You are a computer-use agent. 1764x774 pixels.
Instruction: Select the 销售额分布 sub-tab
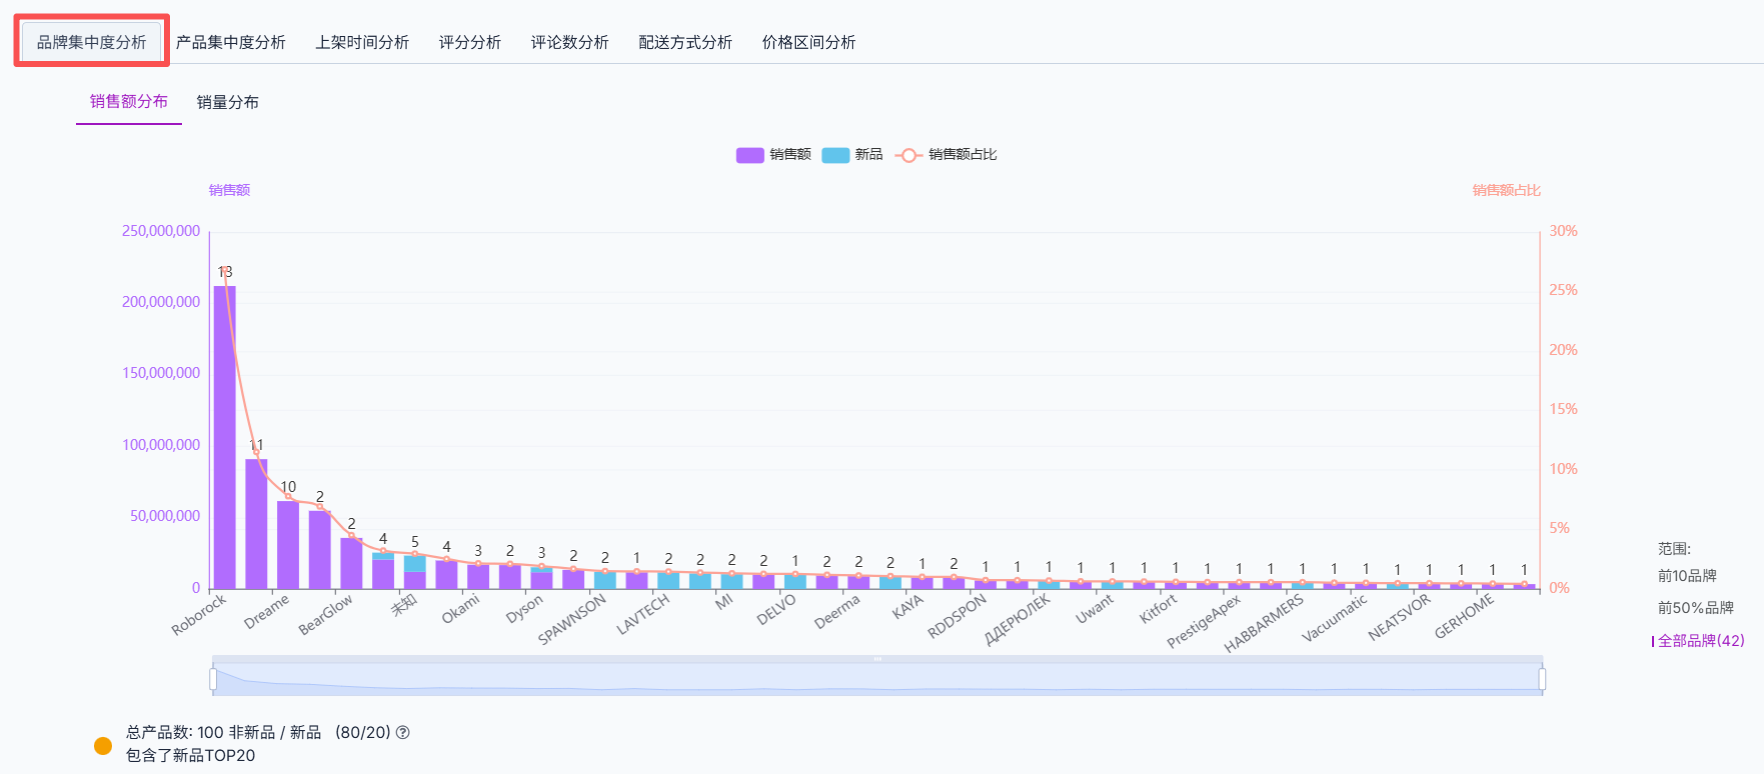click(x=129, y=102)
